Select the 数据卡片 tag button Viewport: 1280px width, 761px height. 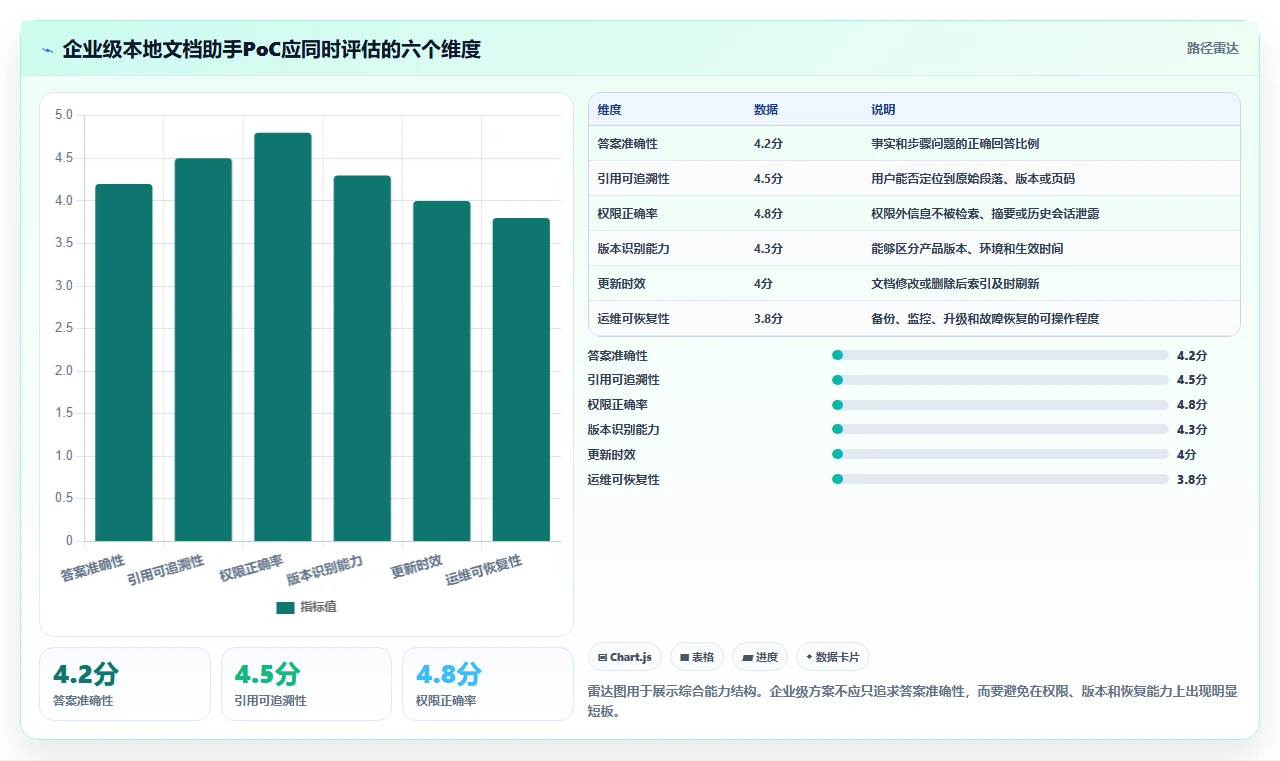coord(833,657)
